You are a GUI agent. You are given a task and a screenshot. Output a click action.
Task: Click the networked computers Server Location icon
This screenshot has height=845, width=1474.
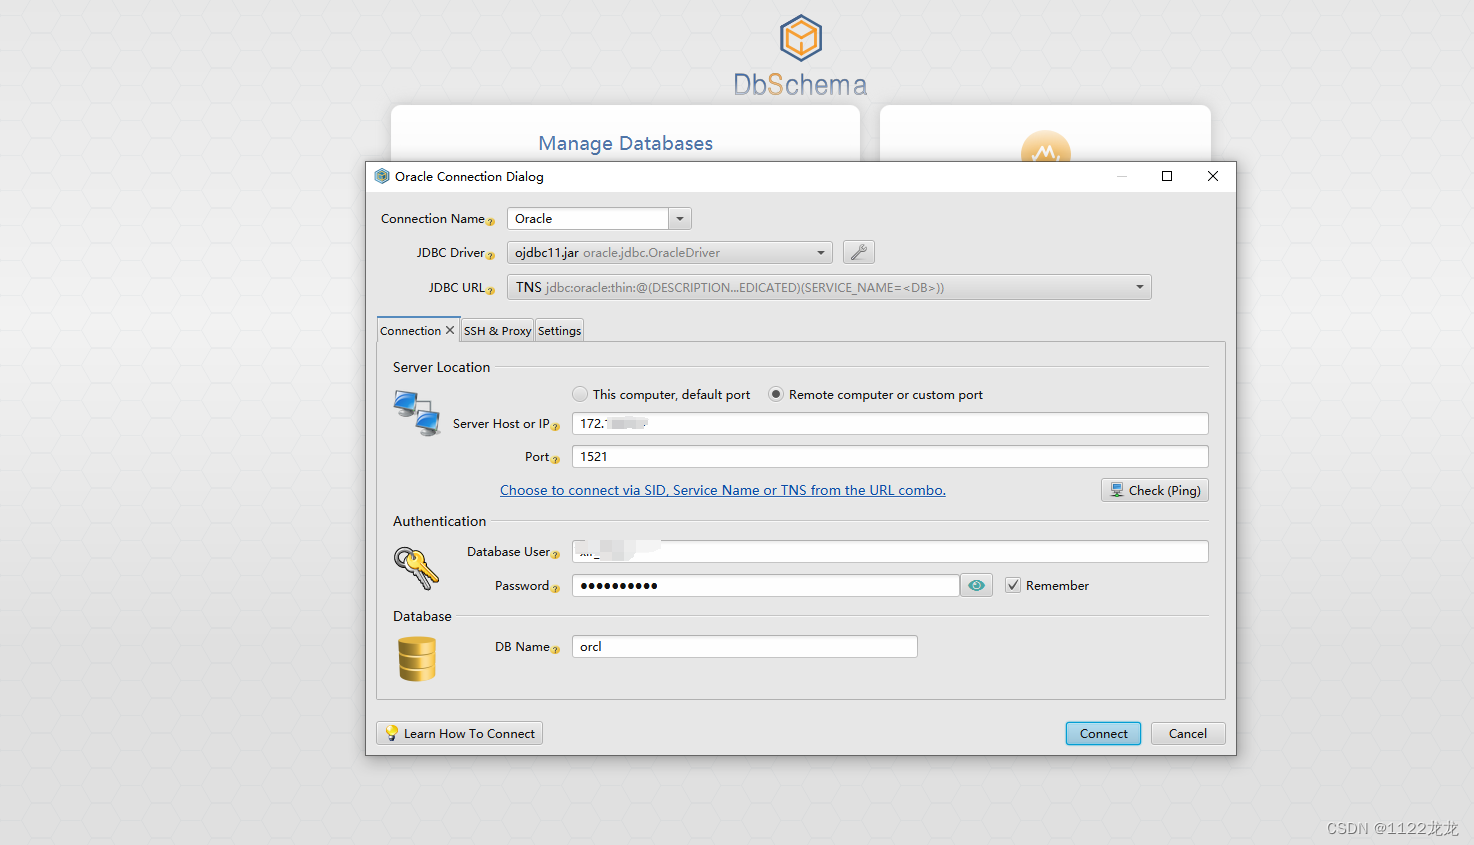click(417, 413)
